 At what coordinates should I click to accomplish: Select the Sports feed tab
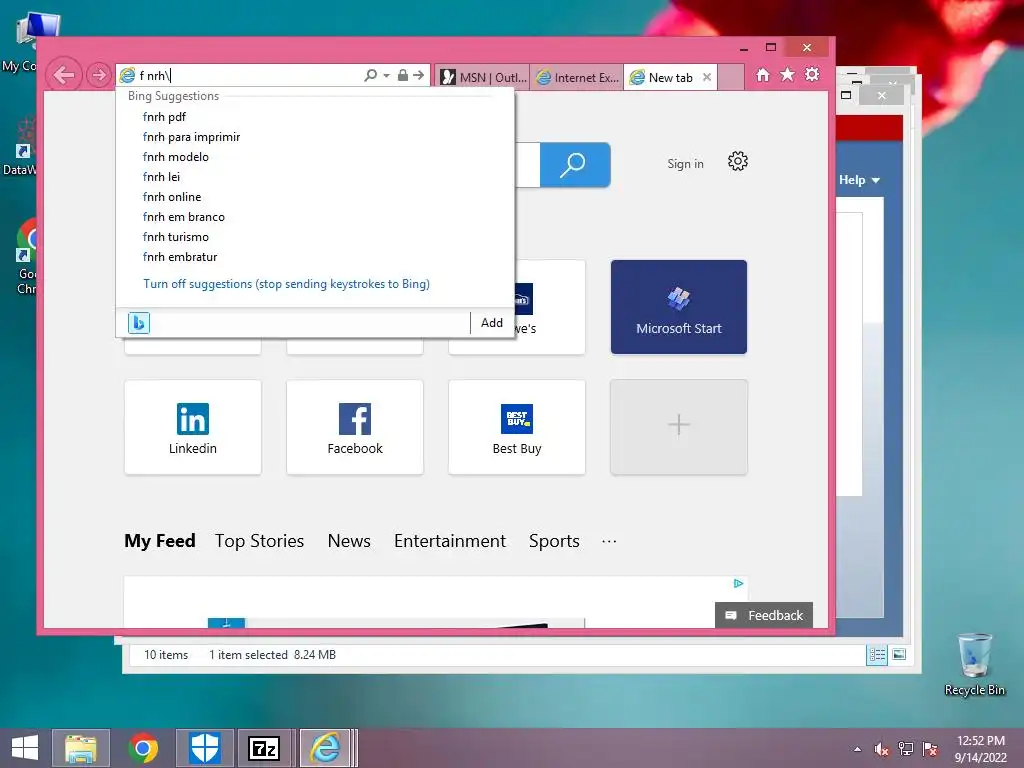coord(554,541)
